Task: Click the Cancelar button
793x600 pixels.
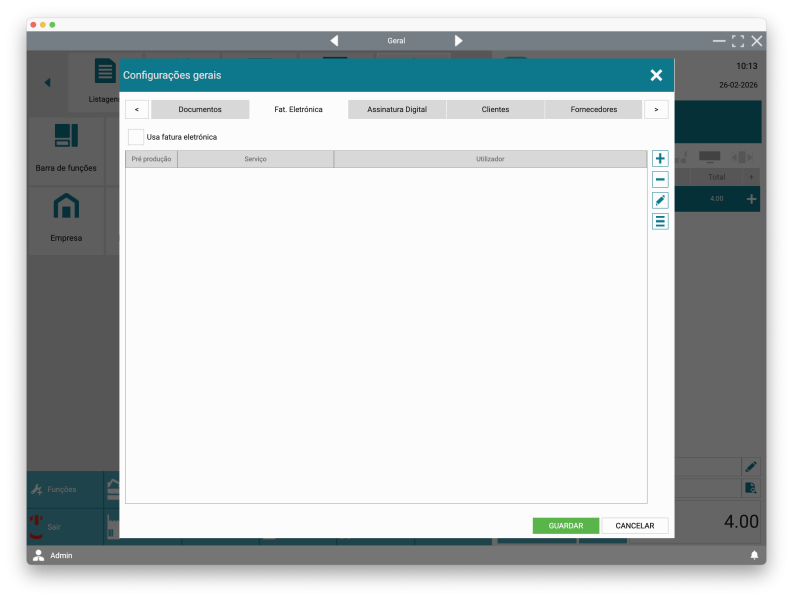Action: [x=635, y=526]
